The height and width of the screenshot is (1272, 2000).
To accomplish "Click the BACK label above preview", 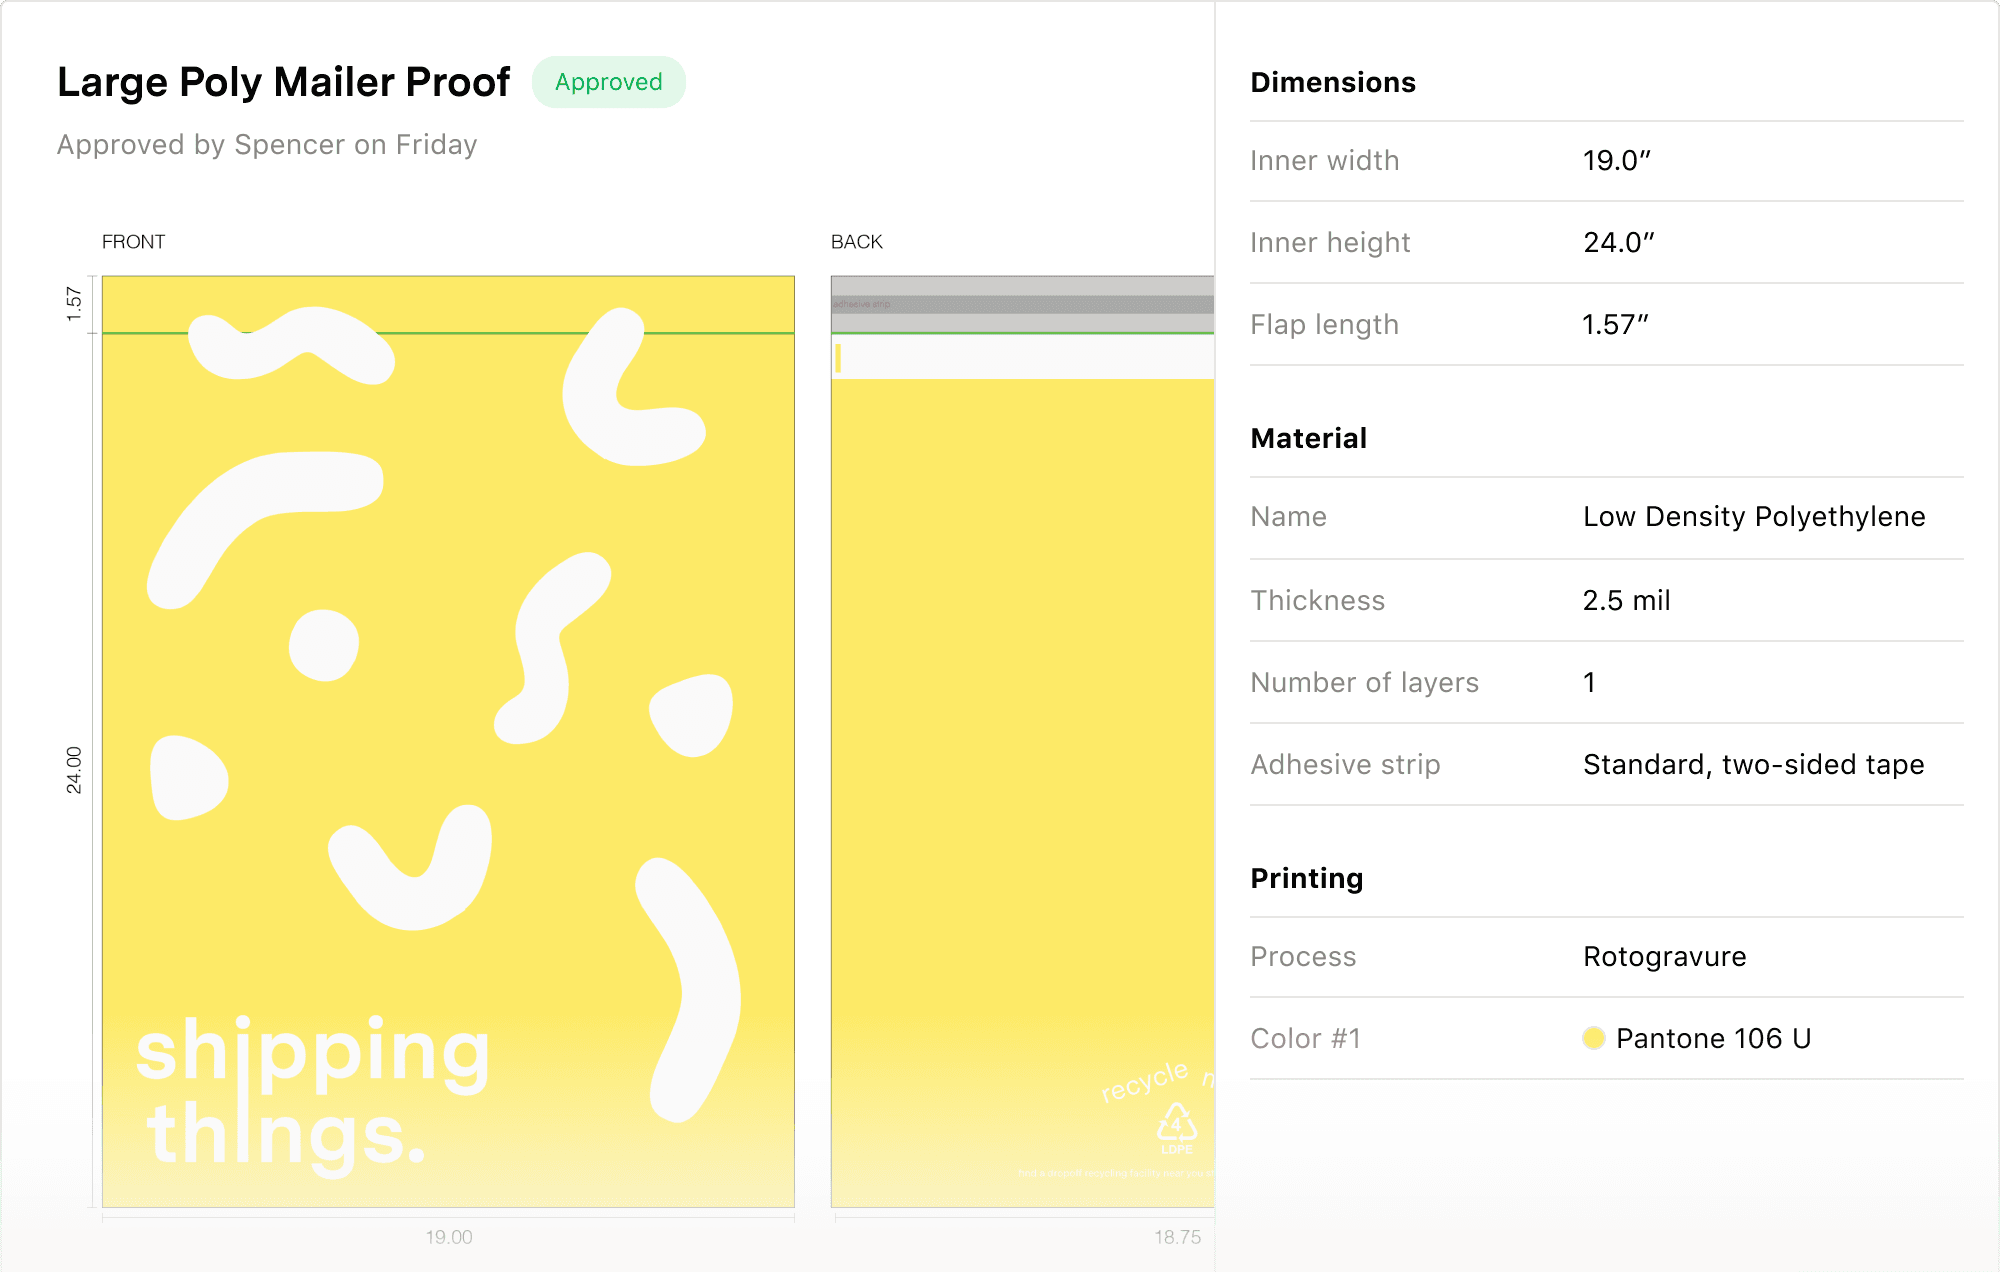I will point(856,242).
